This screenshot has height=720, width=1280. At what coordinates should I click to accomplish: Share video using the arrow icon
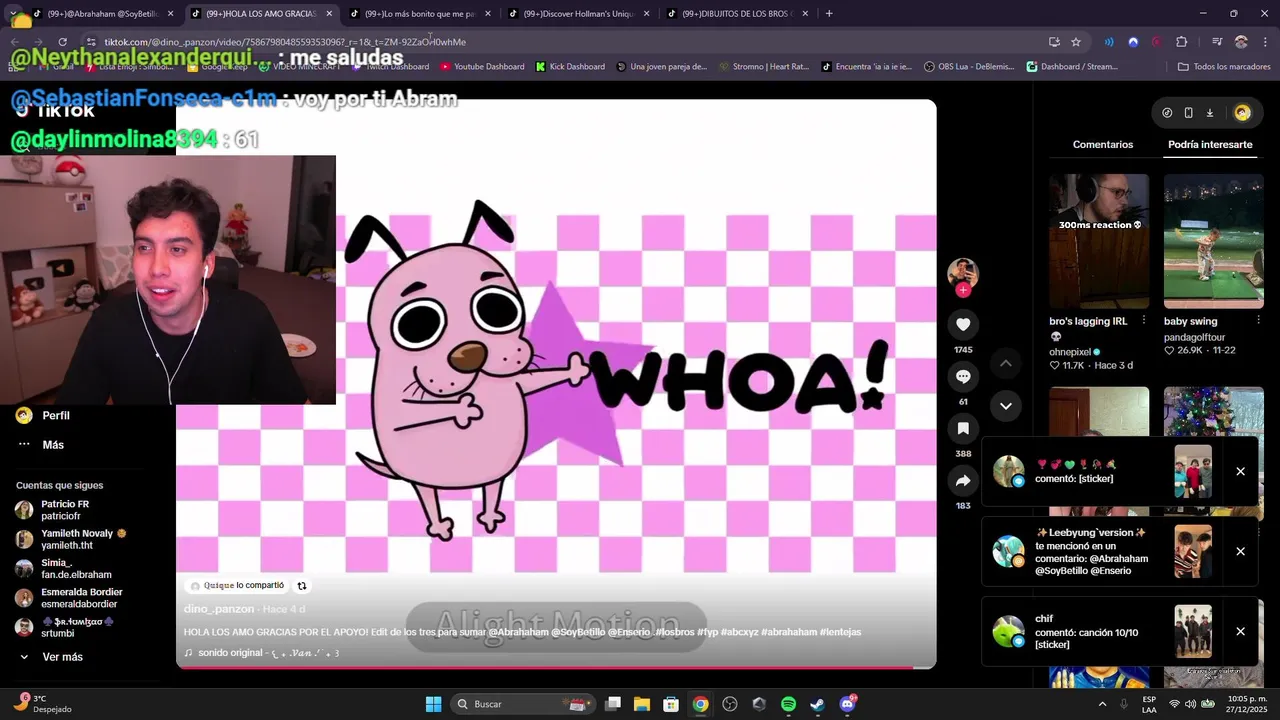click(963, 481)
